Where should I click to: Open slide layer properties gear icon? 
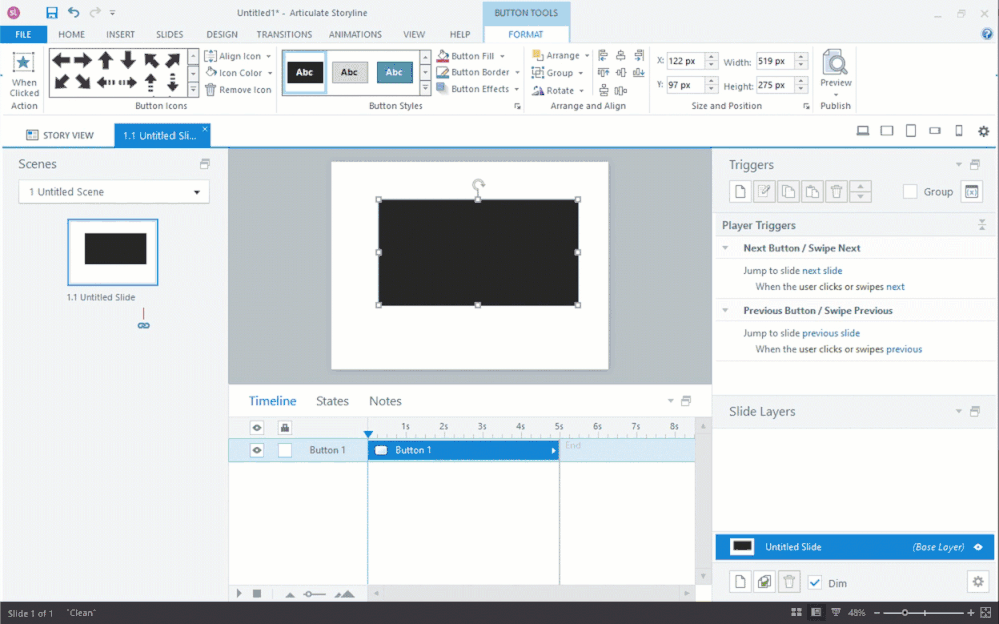coord(976,582)
